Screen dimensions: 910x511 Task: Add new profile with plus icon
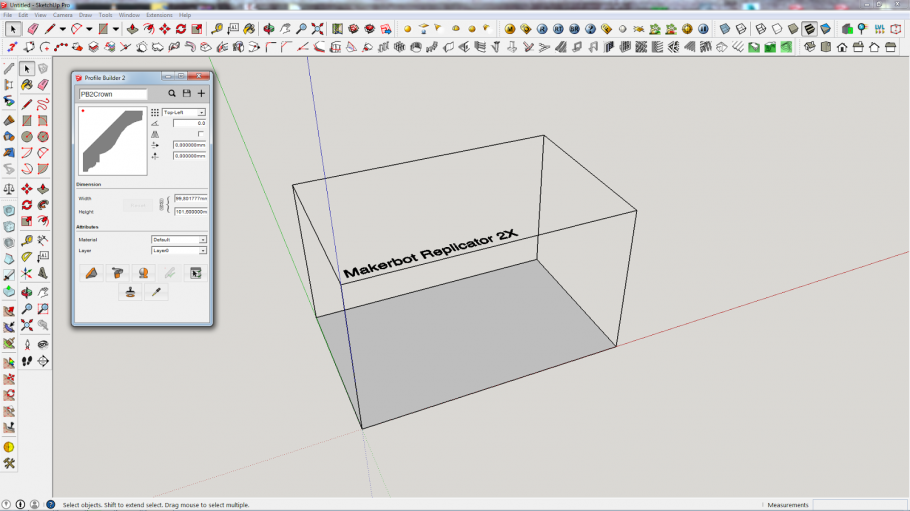(x=201, y=93)
